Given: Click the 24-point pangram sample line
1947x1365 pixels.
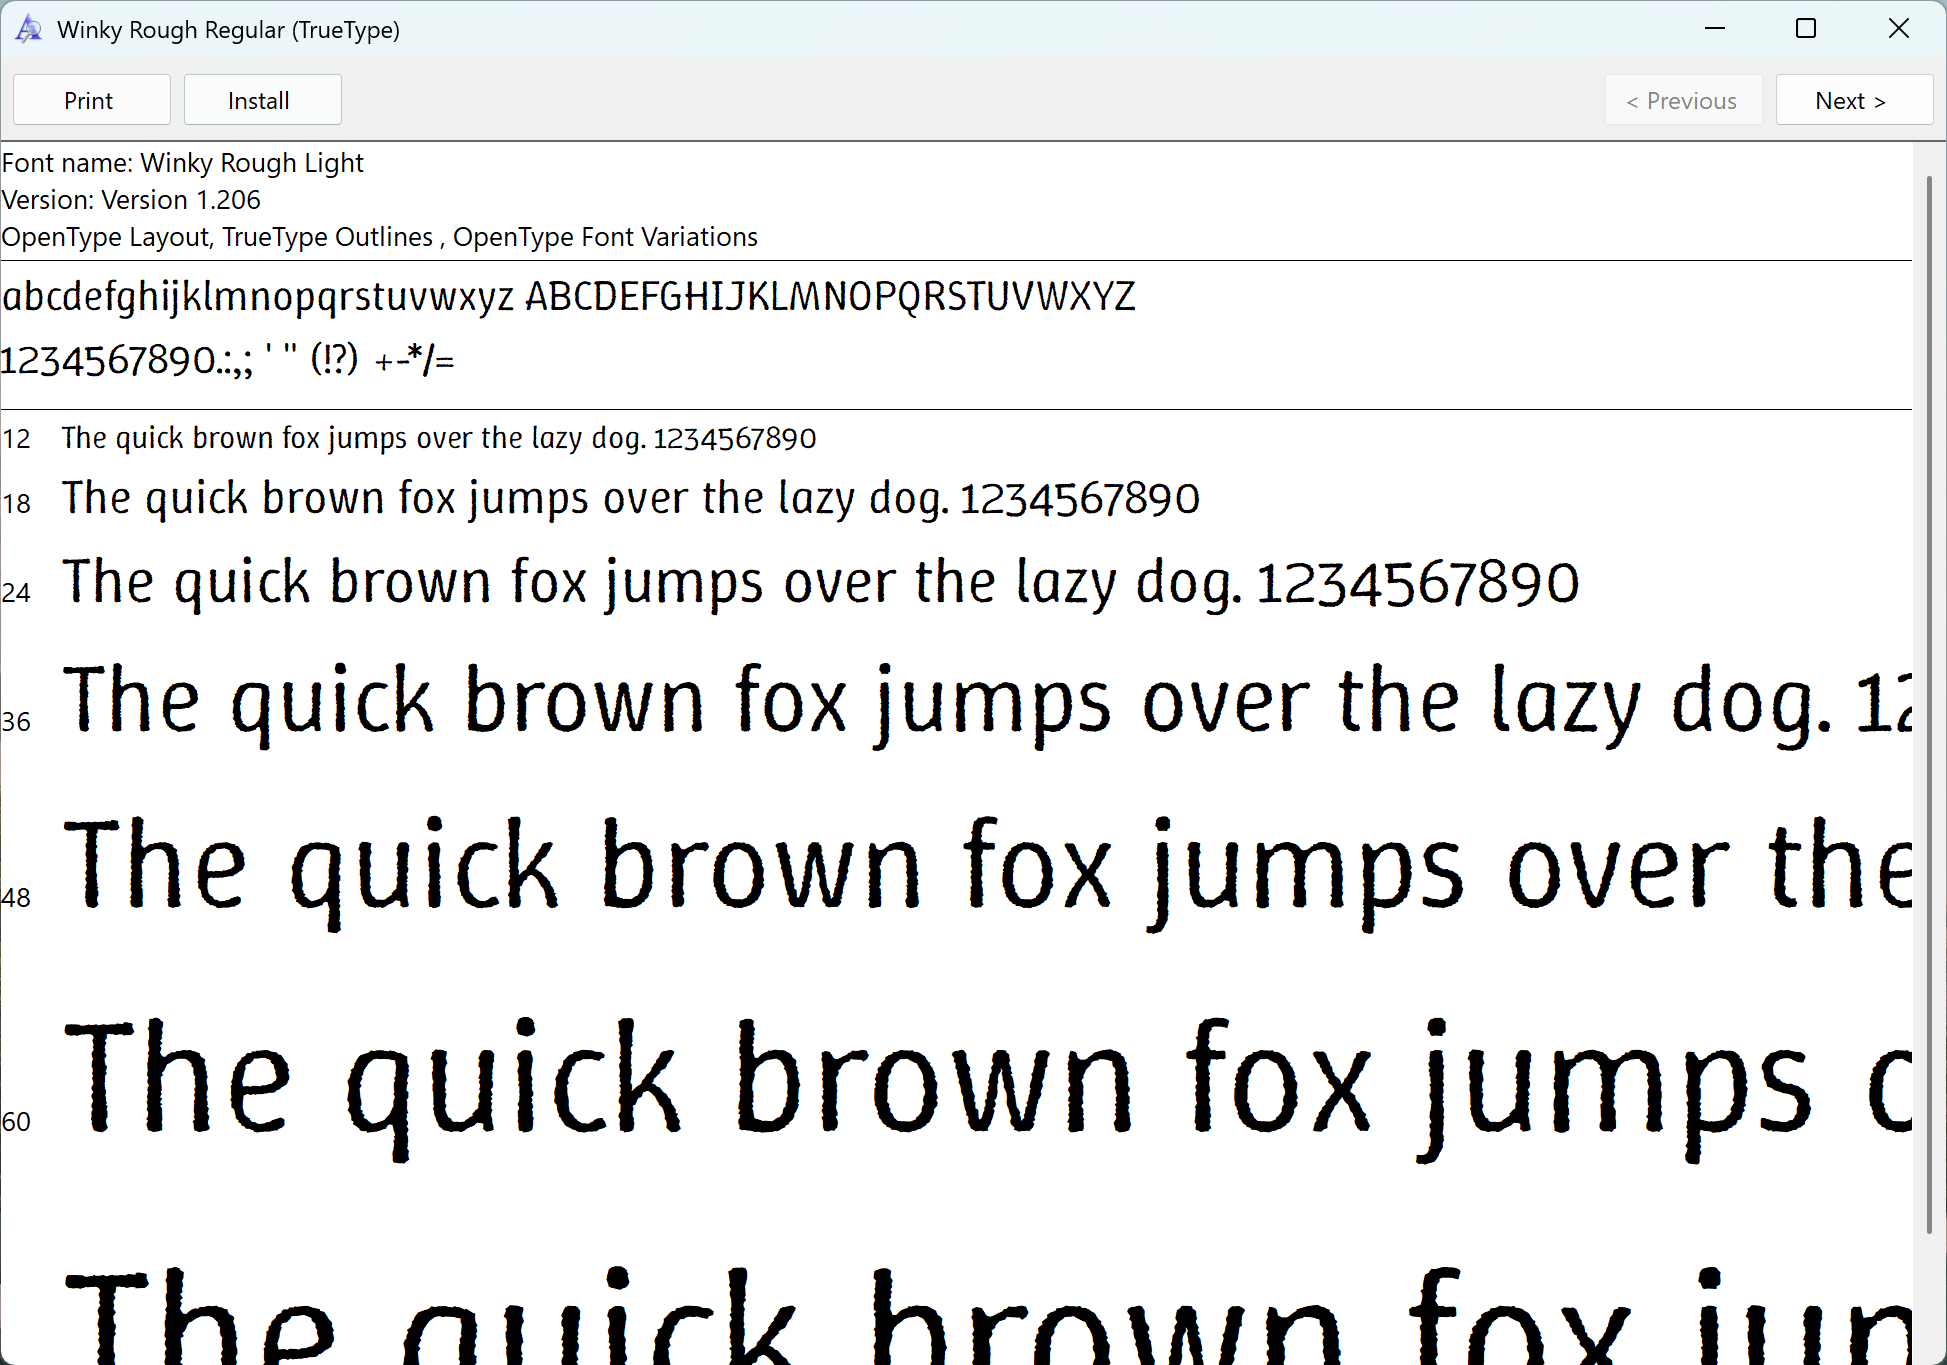Looking at the screenshot, I should [x=821, y=583].
